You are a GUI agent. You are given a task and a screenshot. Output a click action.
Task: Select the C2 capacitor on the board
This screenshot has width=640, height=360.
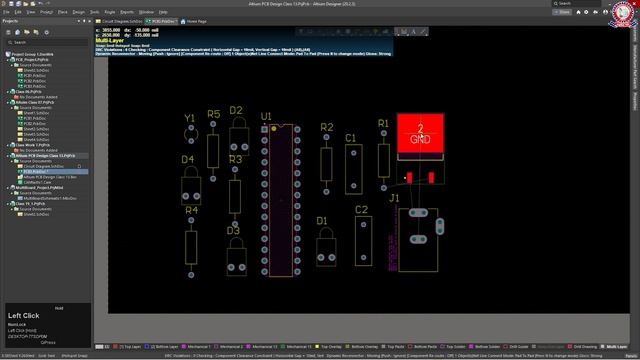(x=363, y=241)
